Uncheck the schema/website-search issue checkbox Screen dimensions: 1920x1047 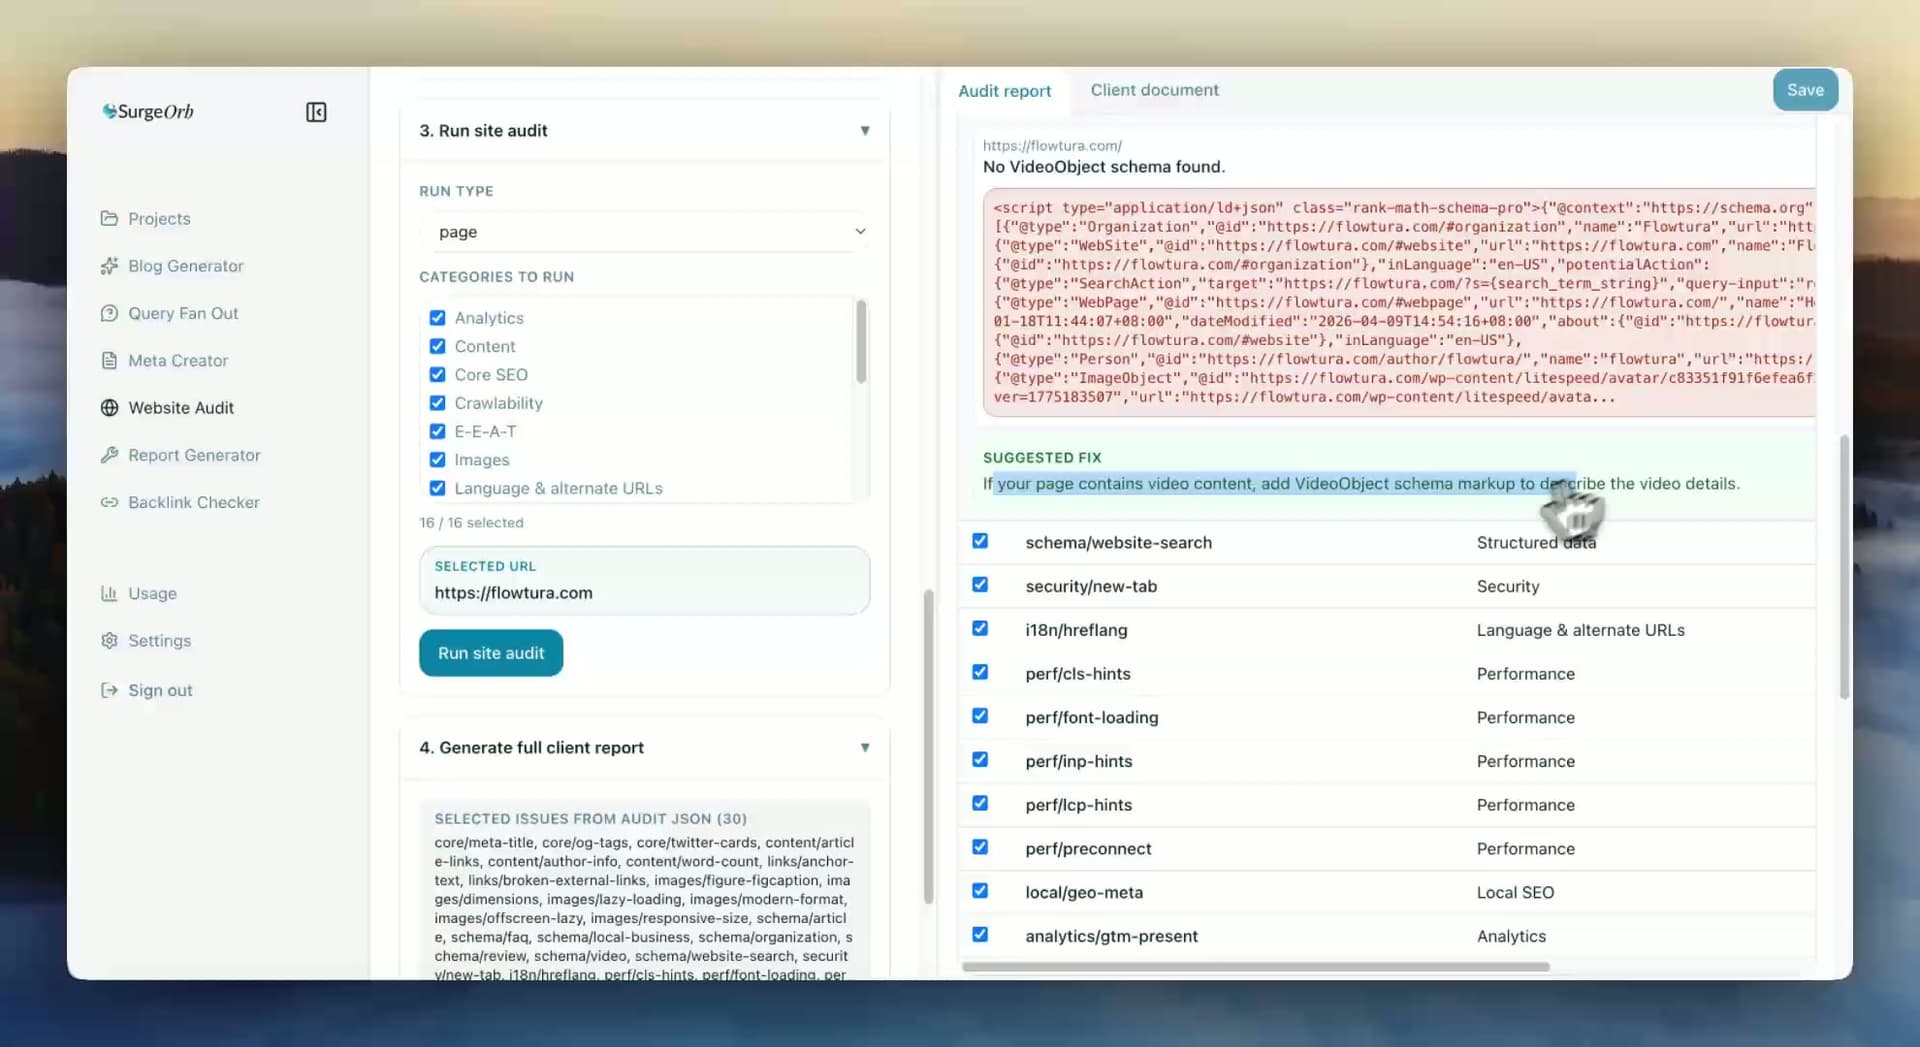coord(980,541)
